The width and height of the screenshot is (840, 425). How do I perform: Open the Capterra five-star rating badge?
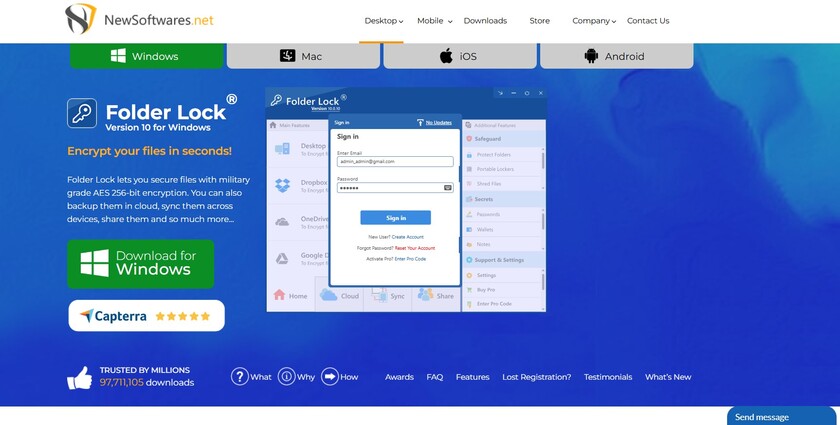tap(146, 316)
